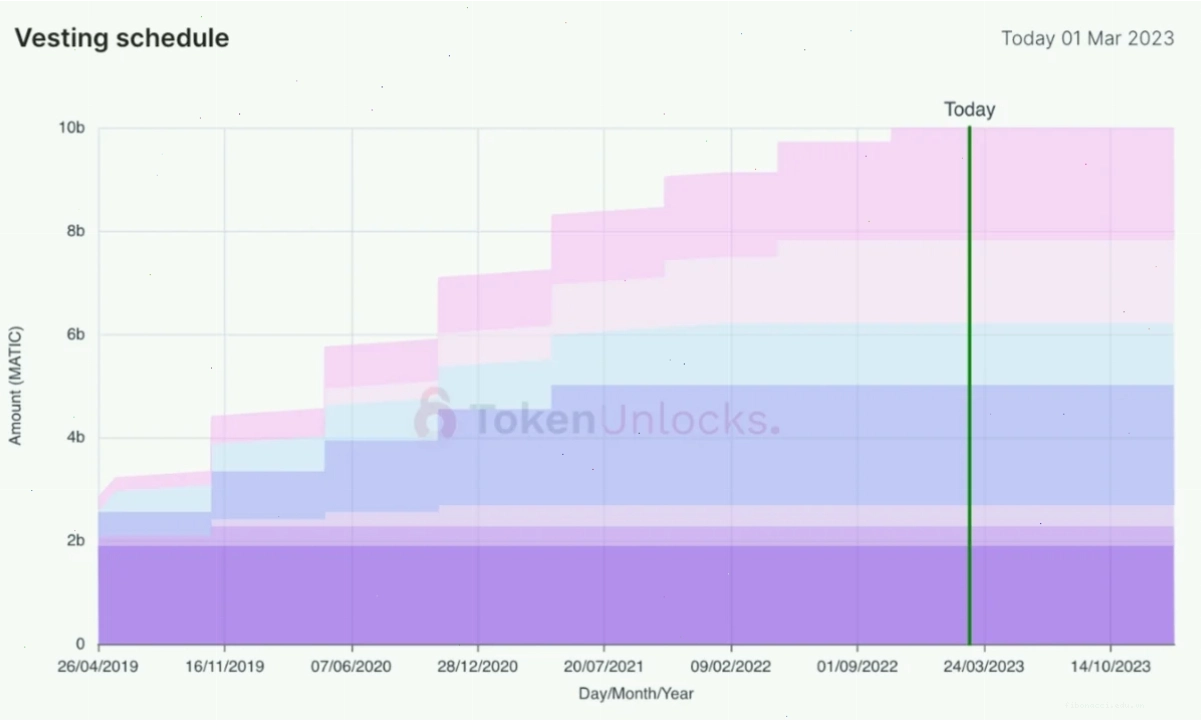Click the TokenUnlocks padlock logo watermark
1201x722 pixels.
[x=435, y=414]
